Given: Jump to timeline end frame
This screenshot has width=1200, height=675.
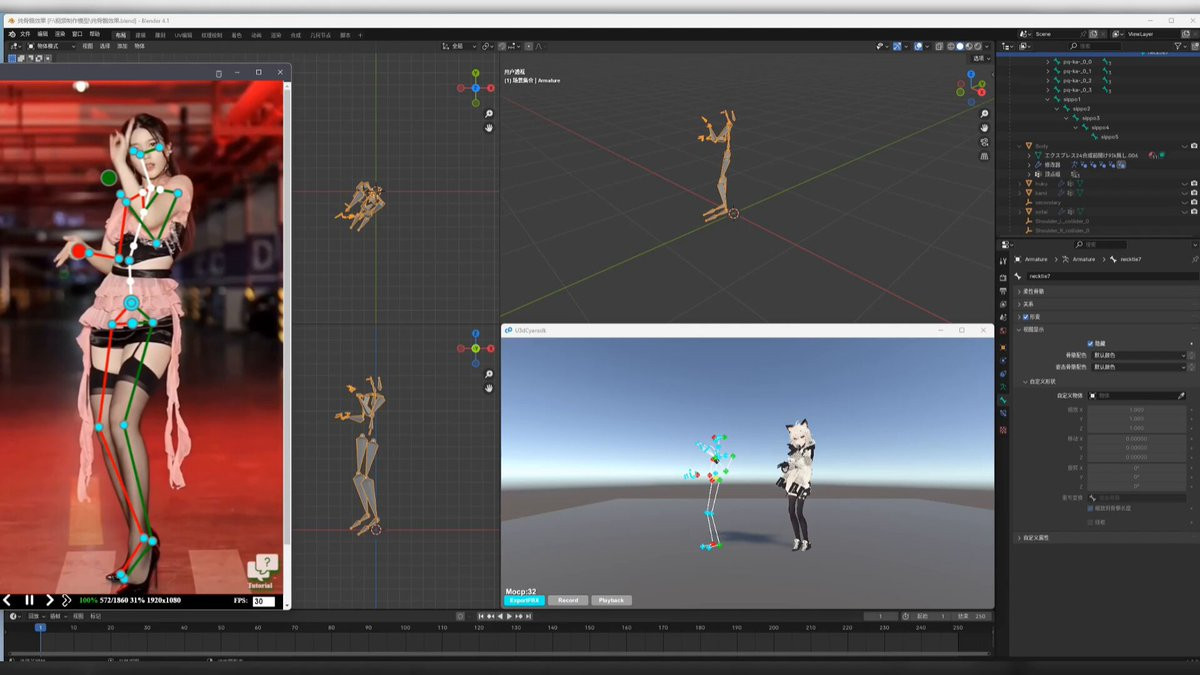Looking at the screenshot, I should point(528,616).
